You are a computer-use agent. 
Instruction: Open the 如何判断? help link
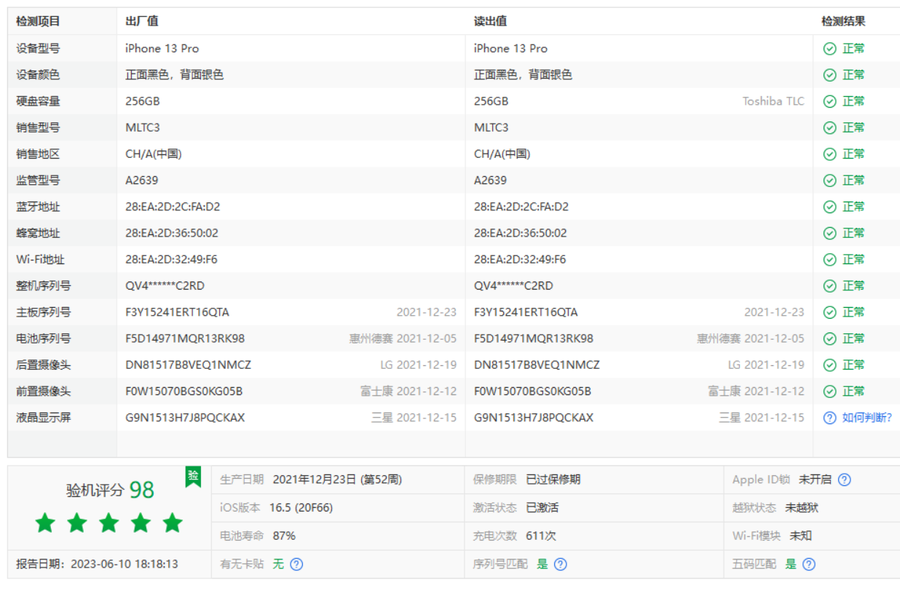pyautogui.click(x=867, y=418)
